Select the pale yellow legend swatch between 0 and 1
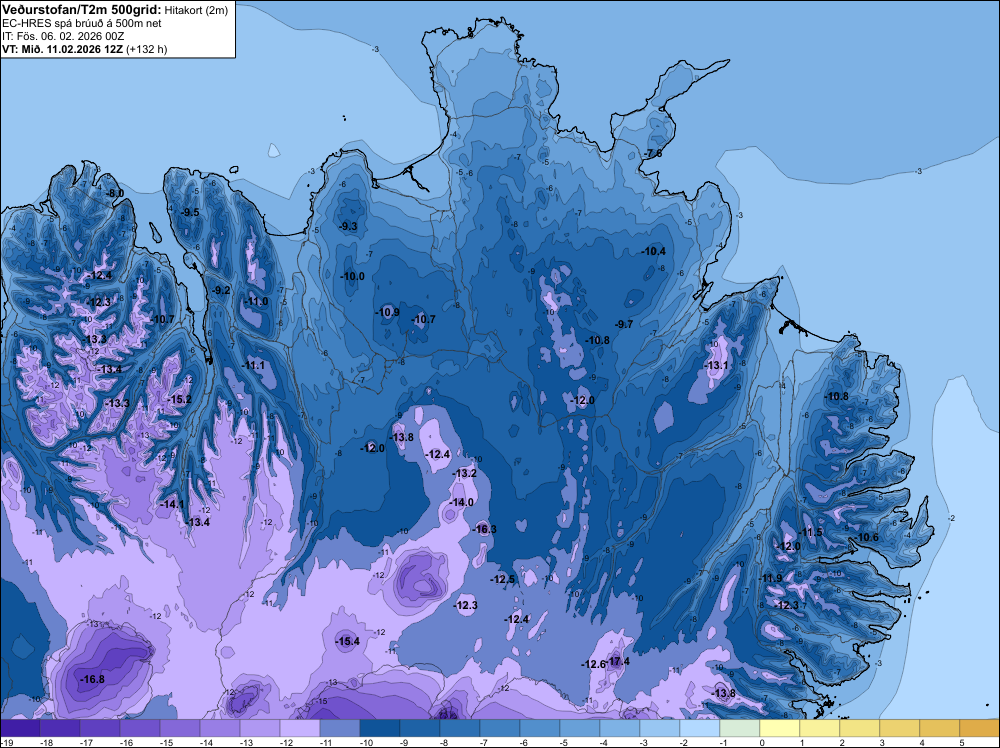Screen dimensions: 1000x748 pyautogui.click(x=780, y=728)
